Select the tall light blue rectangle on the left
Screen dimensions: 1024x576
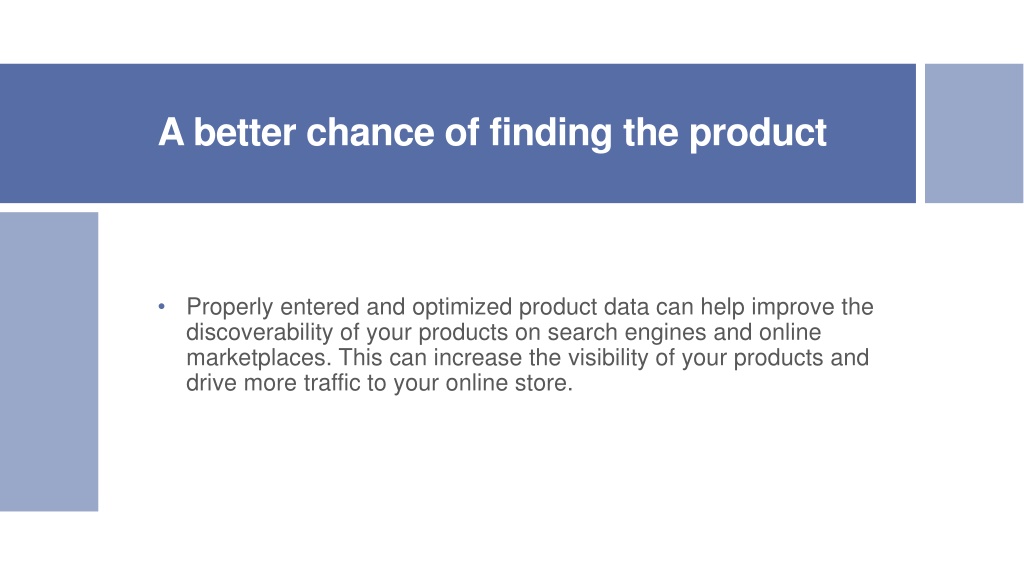[49, 361]
